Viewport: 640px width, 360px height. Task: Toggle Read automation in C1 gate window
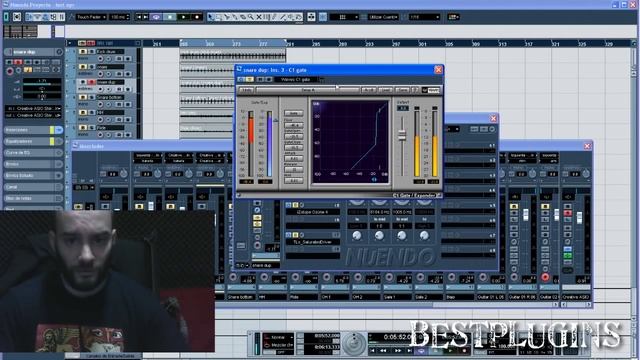tap(260, 80)
